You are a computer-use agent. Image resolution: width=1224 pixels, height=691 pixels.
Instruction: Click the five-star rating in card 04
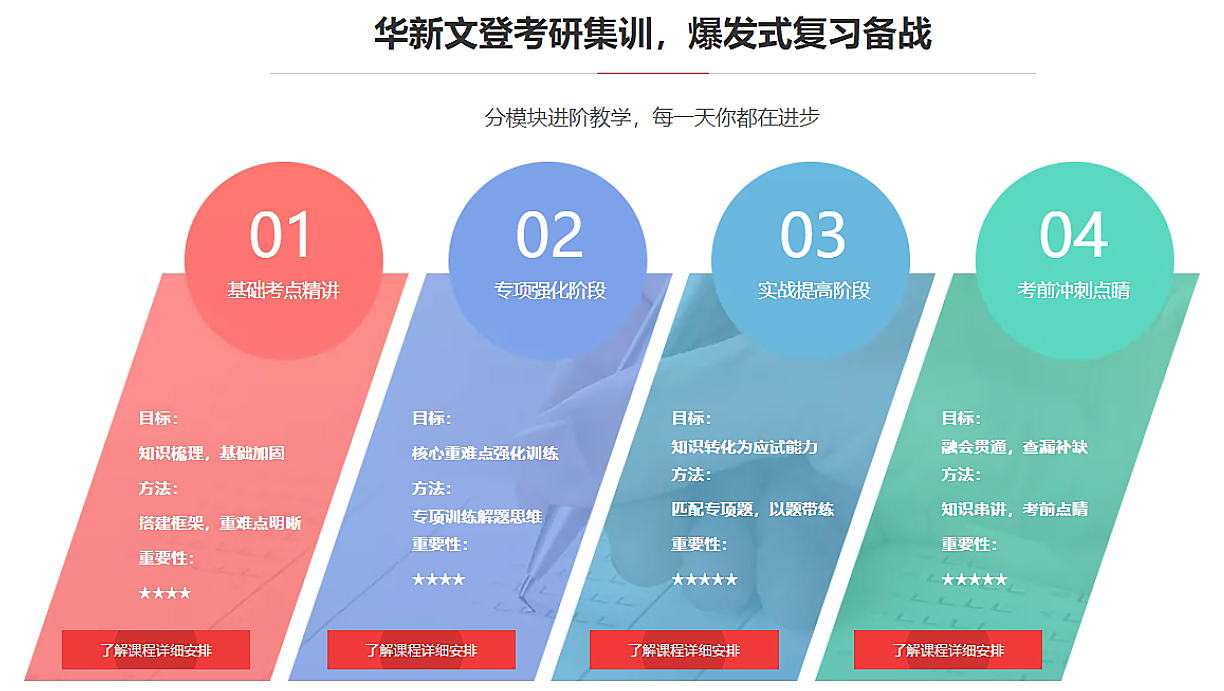point(974,579)
